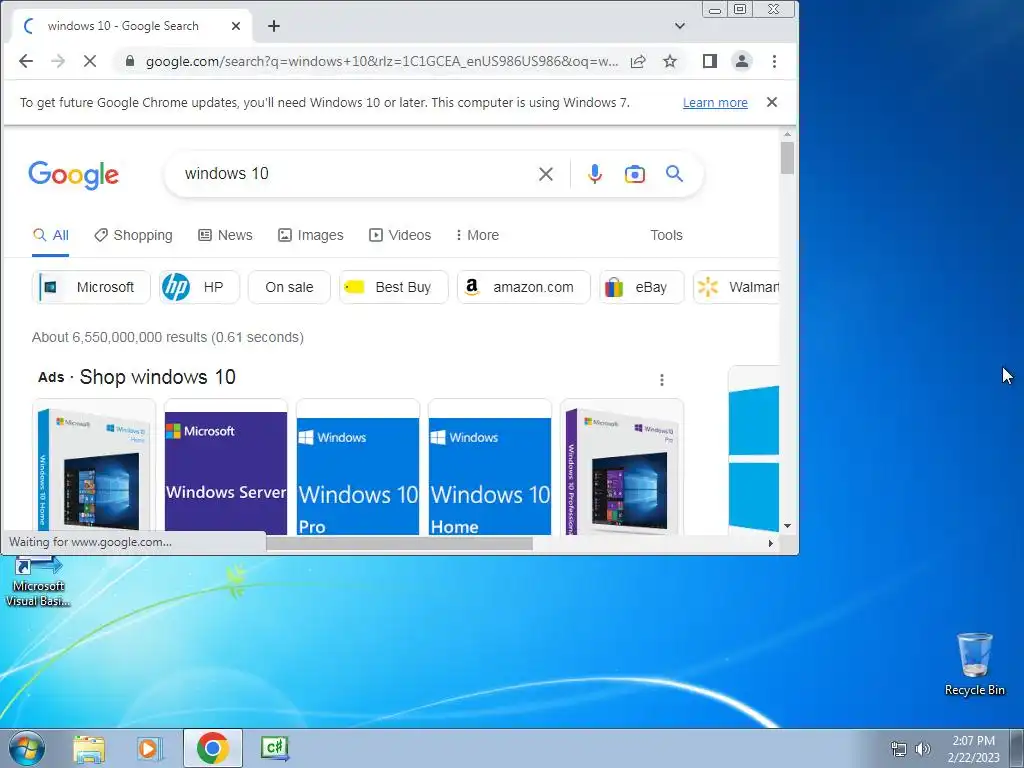Start voice search with the microphone icon
Image resolution: width=1024 pixels, height=768 pixels.
594,174
